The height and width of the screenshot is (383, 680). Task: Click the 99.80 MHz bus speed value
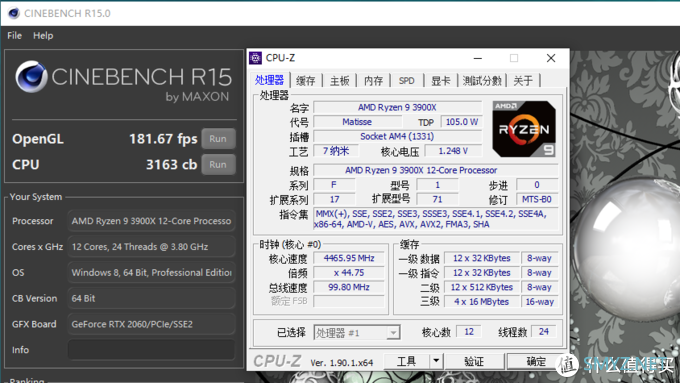[x=349, y=287]
